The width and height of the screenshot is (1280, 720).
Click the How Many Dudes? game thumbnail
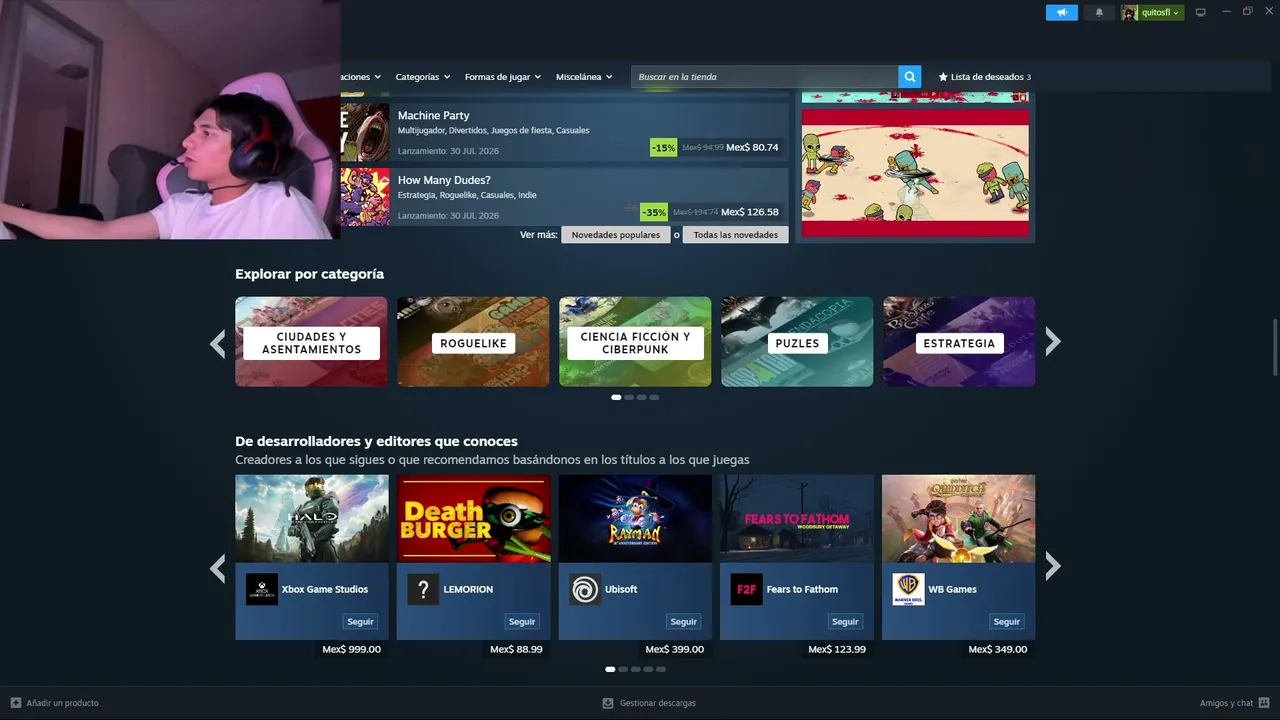coord(365,197)
